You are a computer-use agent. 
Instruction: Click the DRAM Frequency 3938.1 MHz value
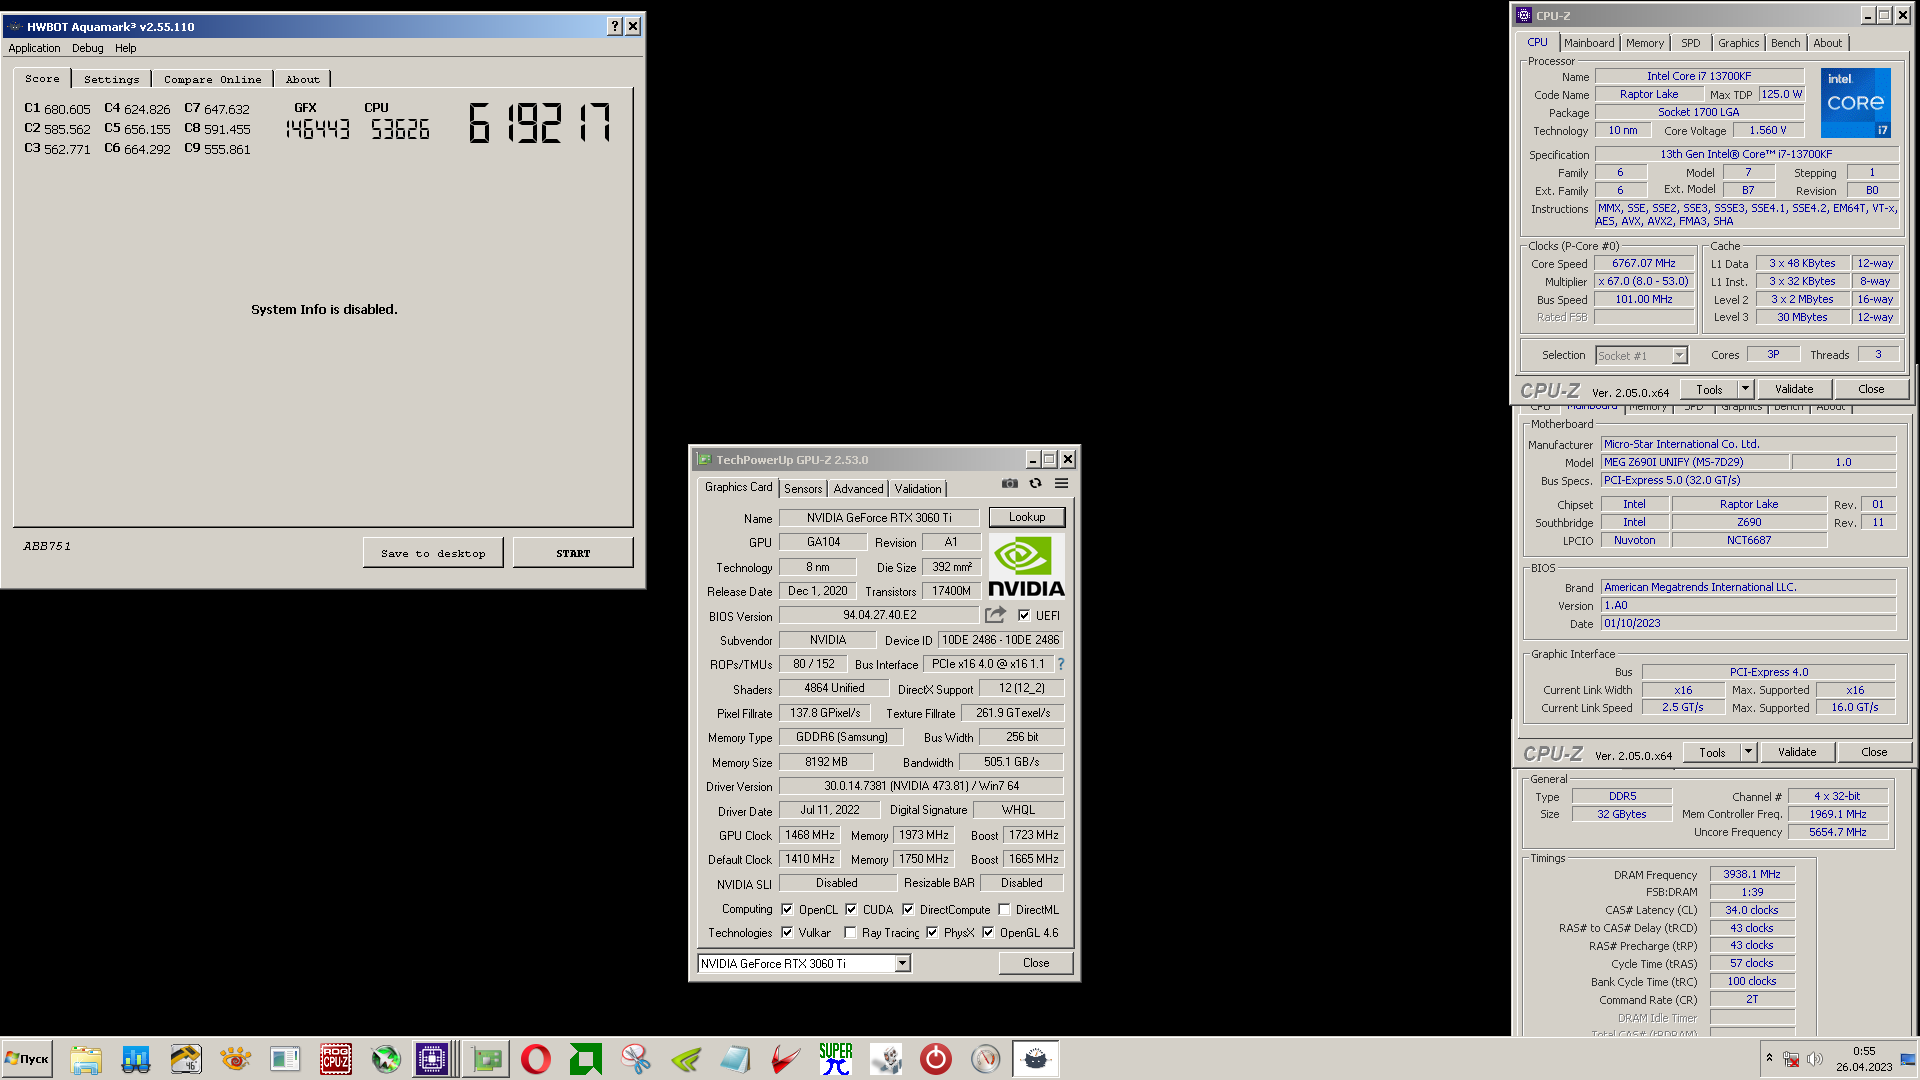(1751, 874)
